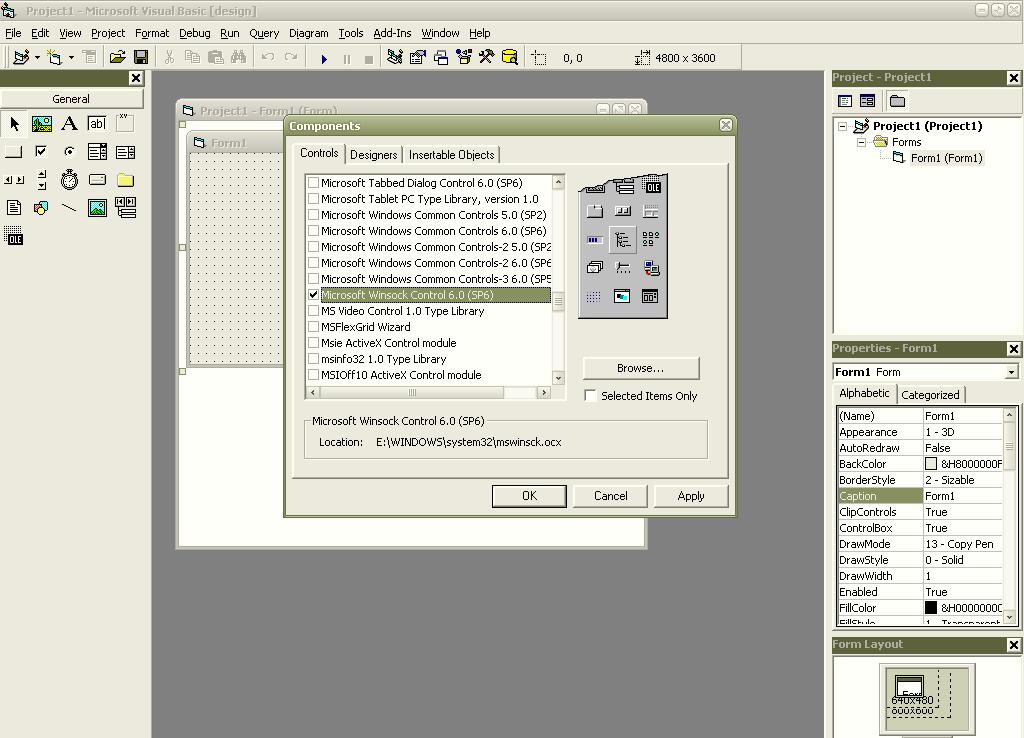Open the Menu Editor from the toolbar
Image resolution: width=1024 pixels, height=738 pixels.
click(x=89, y=57)
